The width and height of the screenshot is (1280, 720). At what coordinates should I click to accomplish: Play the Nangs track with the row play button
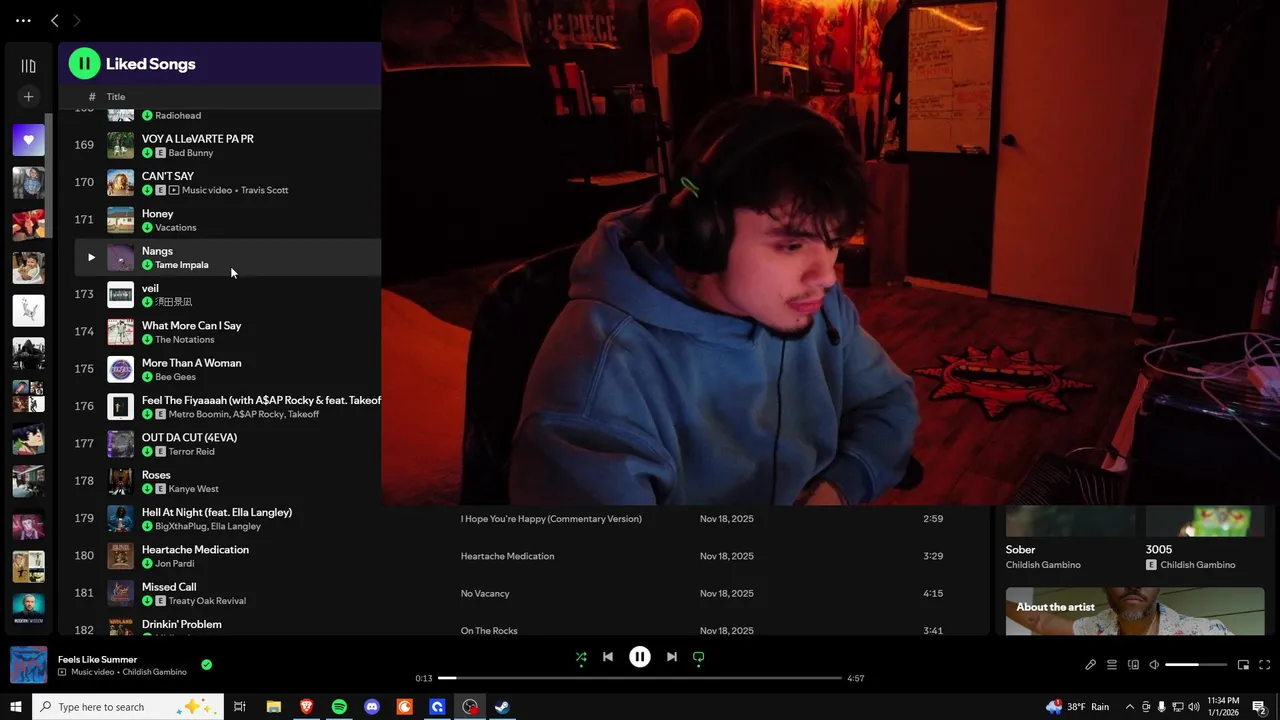91,257
